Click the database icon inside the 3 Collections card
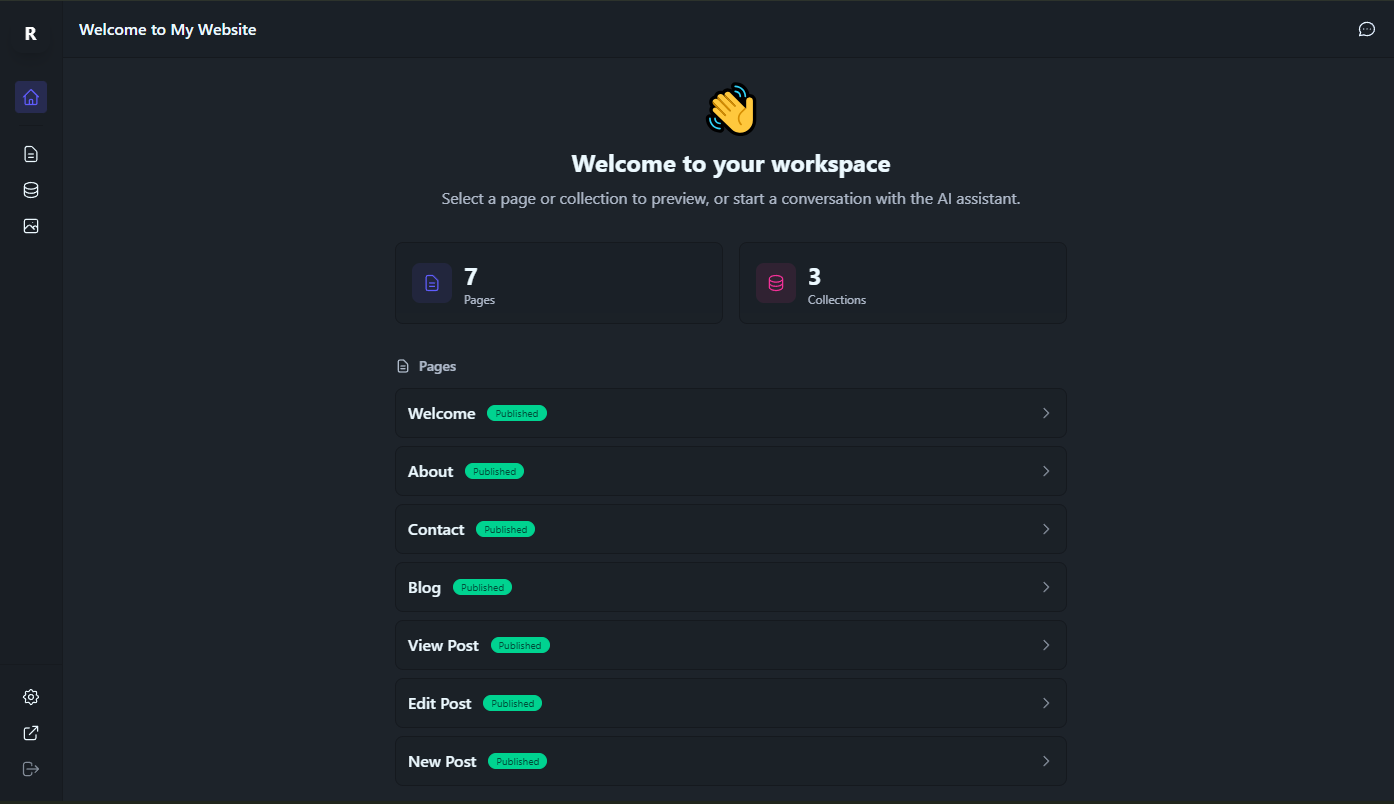The width and height of the screenshot is (1394, 804). click(x=775, y=283)
